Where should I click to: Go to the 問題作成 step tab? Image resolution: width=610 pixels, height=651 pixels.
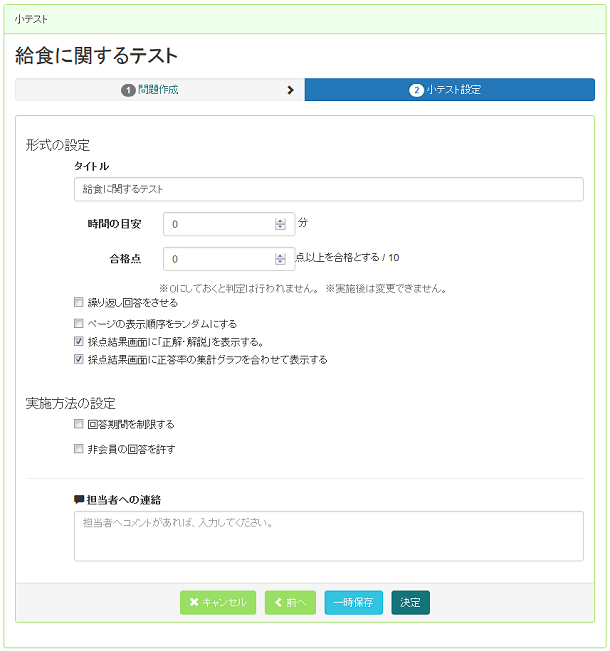pos(160,90)
